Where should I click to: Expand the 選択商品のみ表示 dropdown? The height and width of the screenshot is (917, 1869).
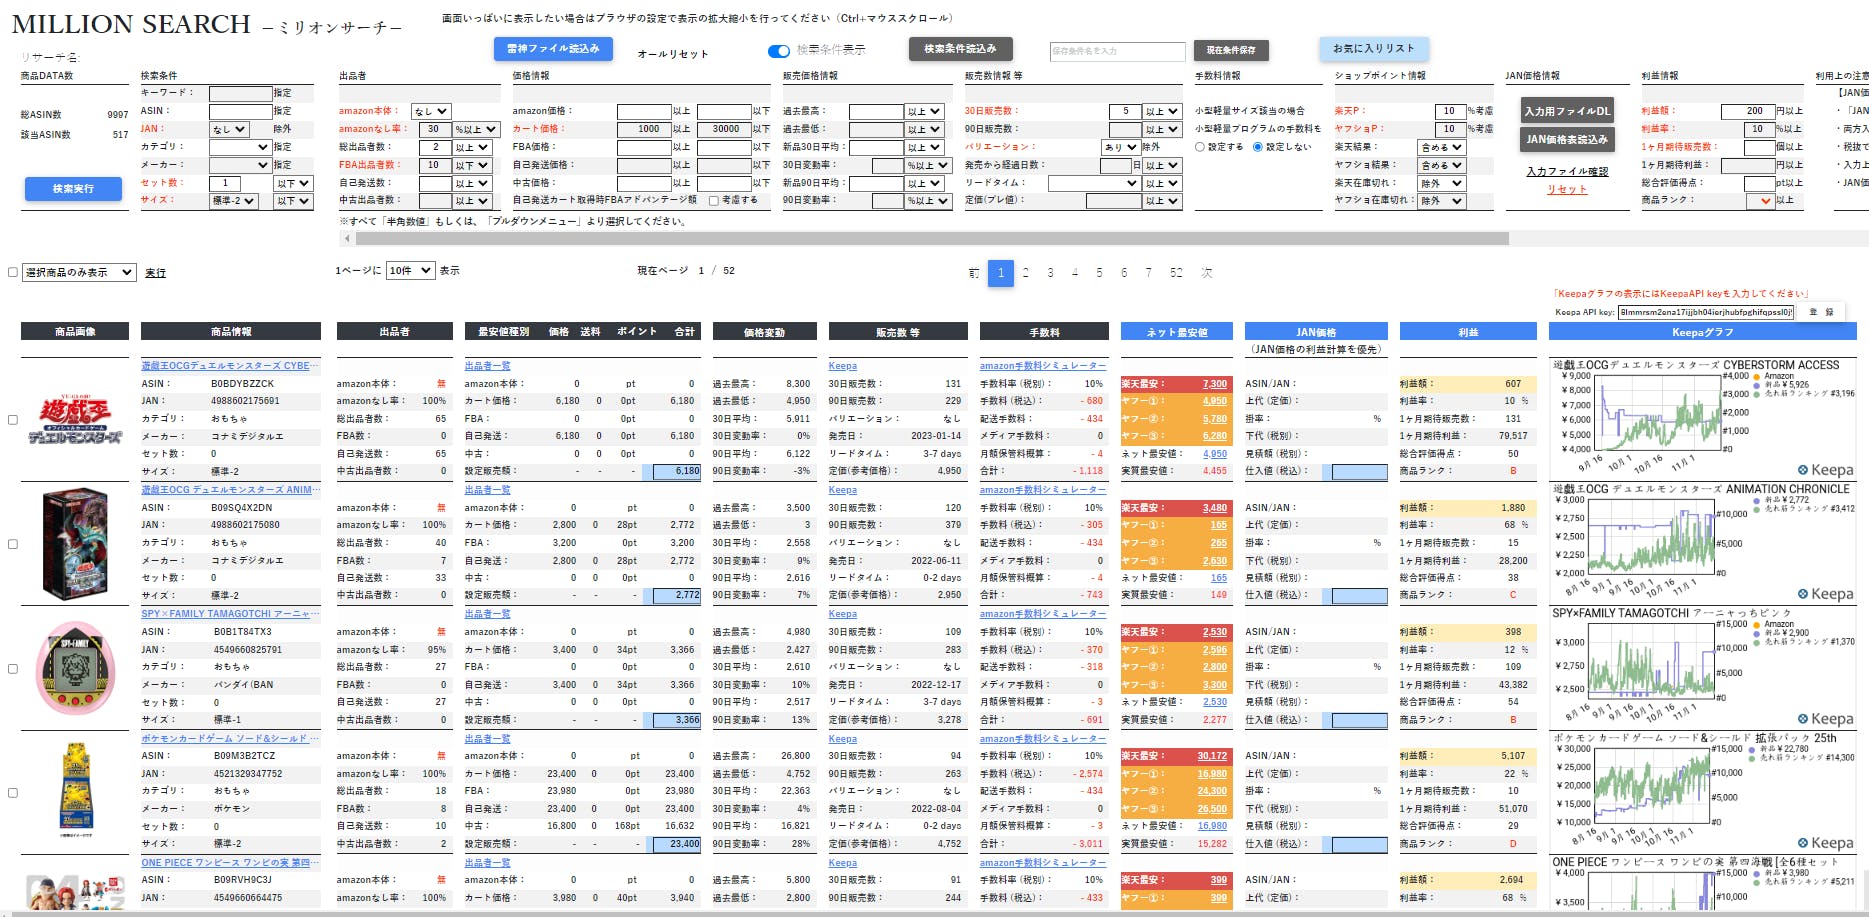point(79,272)
